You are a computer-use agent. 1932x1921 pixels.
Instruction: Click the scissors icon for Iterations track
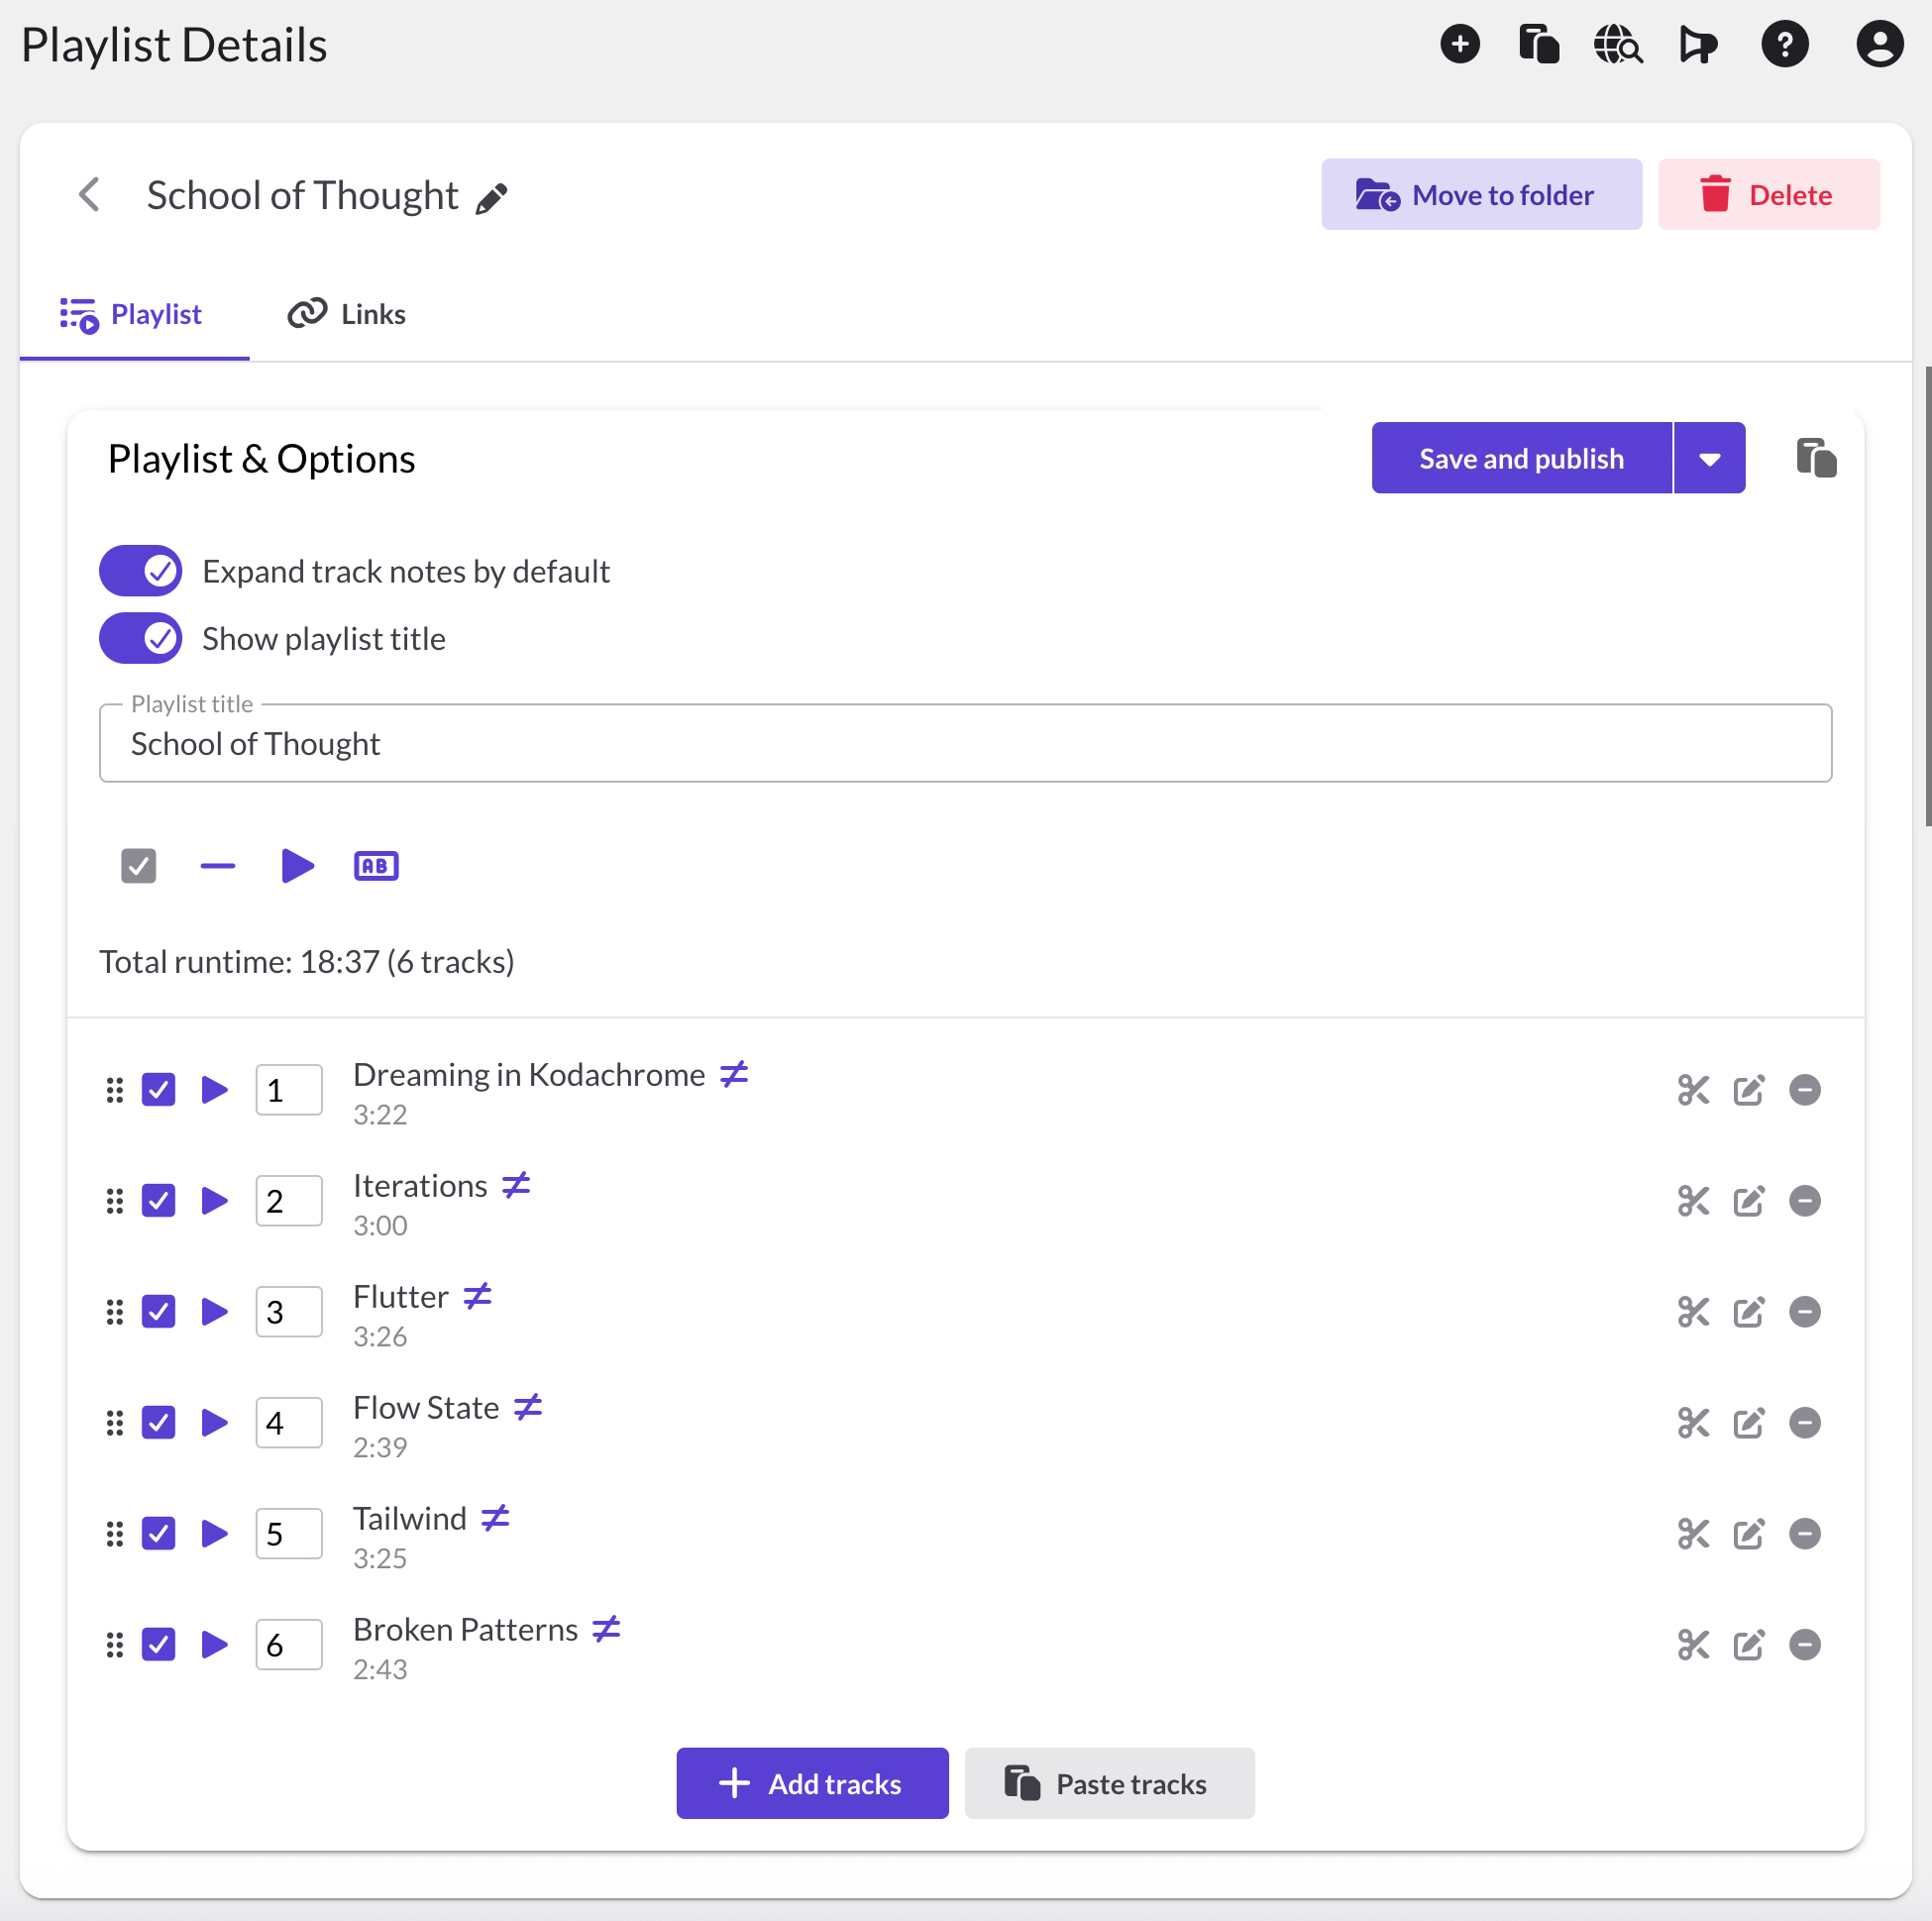coord(1692,1200)
